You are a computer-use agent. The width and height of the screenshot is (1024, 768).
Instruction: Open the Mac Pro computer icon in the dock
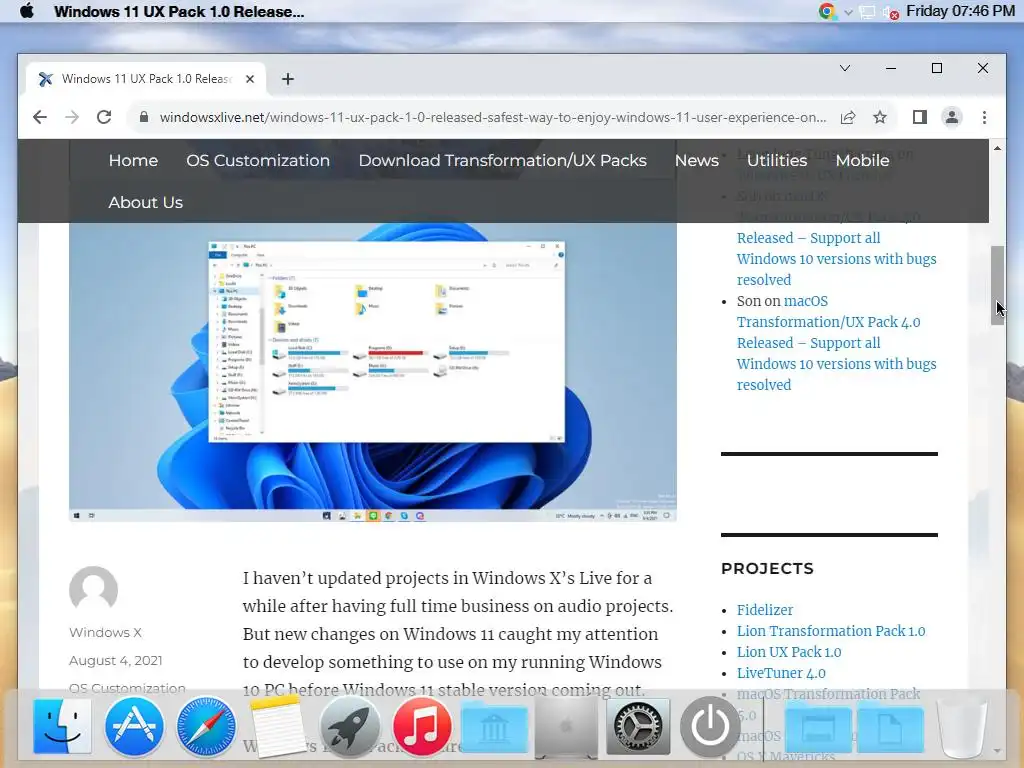point(566,726)
